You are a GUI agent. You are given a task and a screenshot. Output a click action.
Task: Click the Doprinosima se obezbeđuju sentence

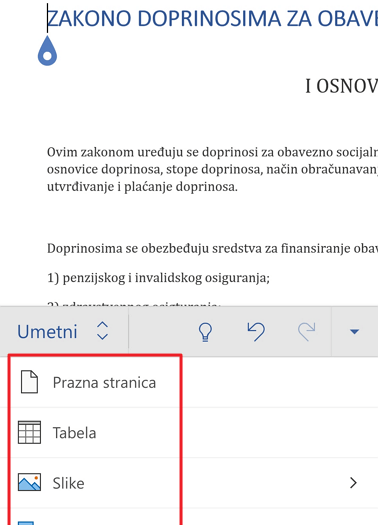(212, 248)
